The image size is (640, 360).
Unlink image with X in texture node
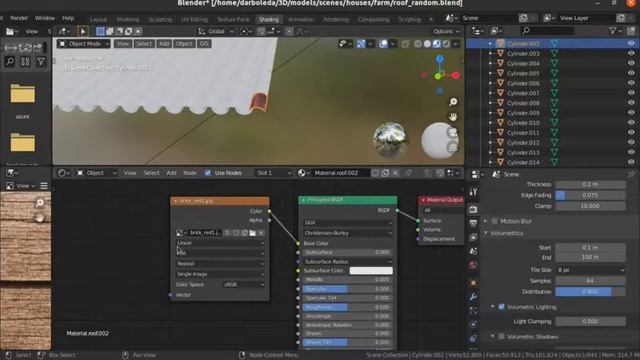click(262, 233)
